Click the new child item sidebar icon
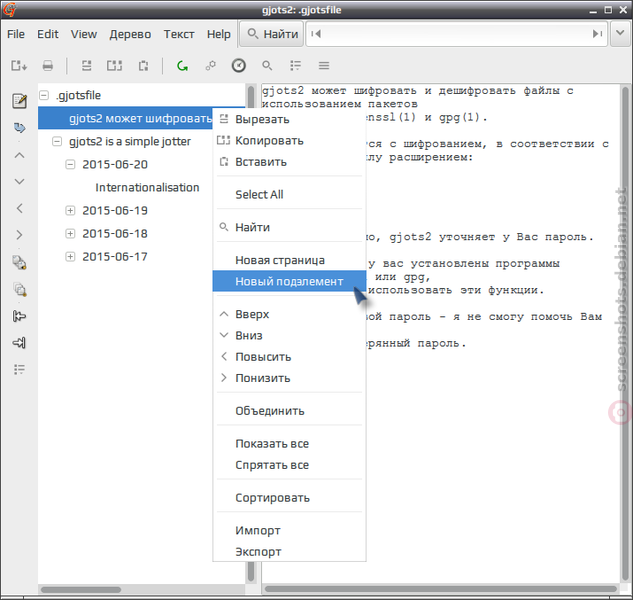Image resolution: width=633 pixels, height=600 pixels. (x=19, y=289)
